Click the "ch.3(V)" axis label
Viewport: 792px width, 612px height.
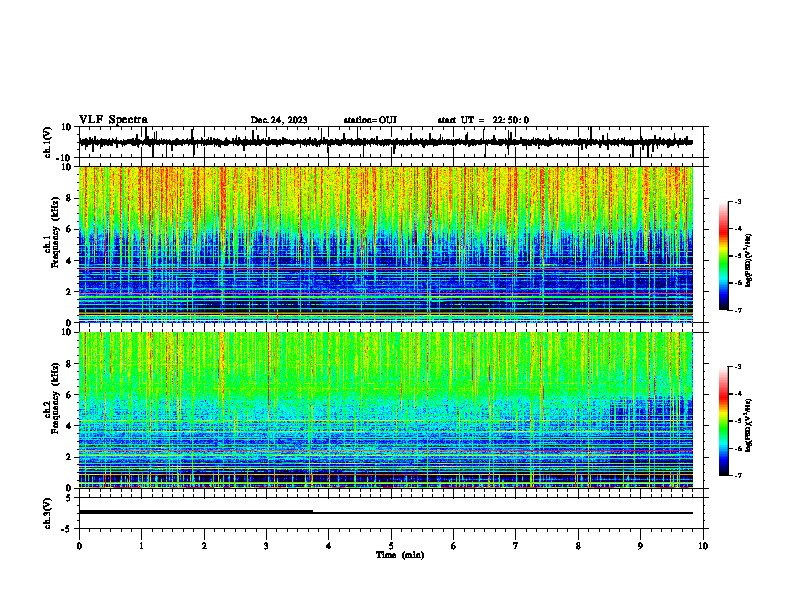(48, 514)
